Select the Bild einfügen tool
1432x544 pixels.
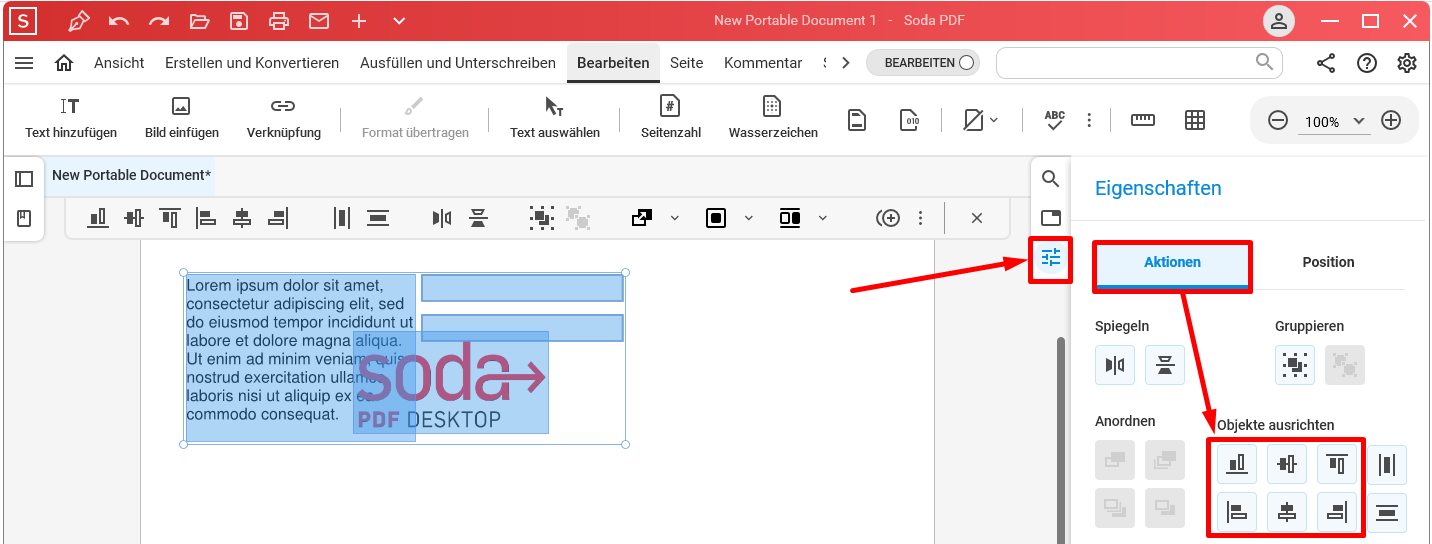(181, 118)
